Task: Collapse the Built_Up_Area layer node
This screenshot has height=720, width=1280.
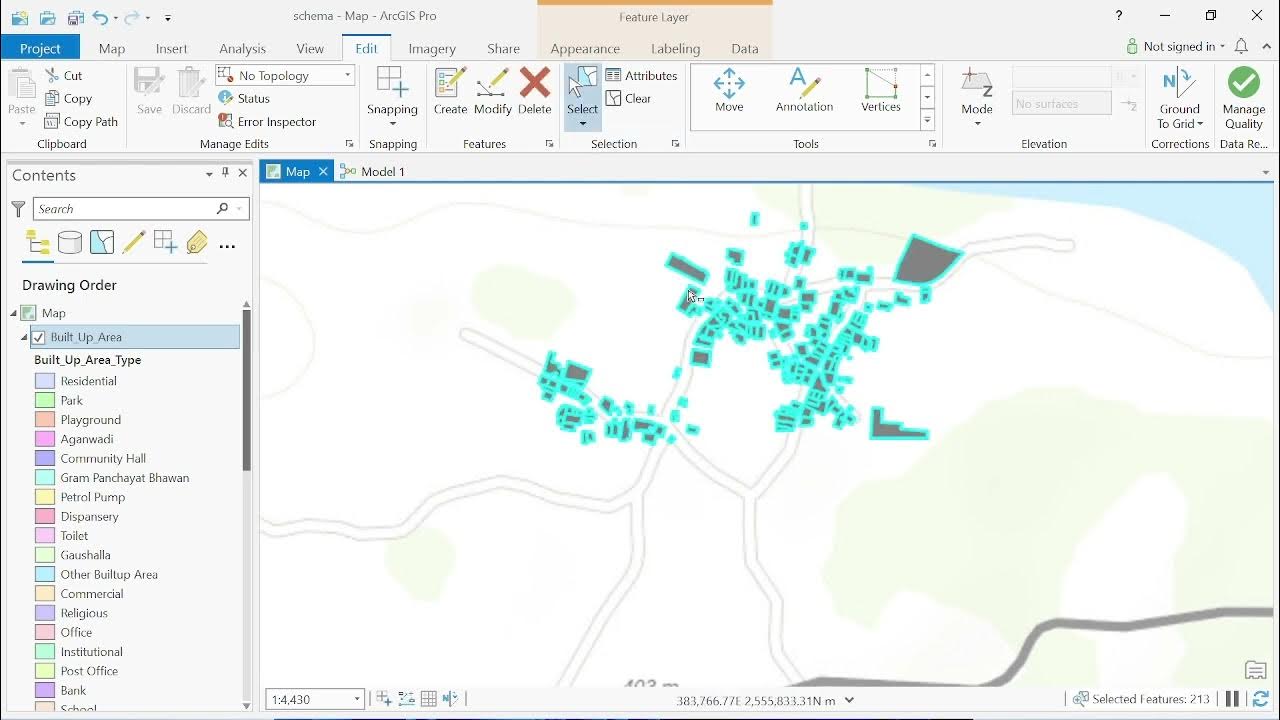Action: [x=24, y=337]
